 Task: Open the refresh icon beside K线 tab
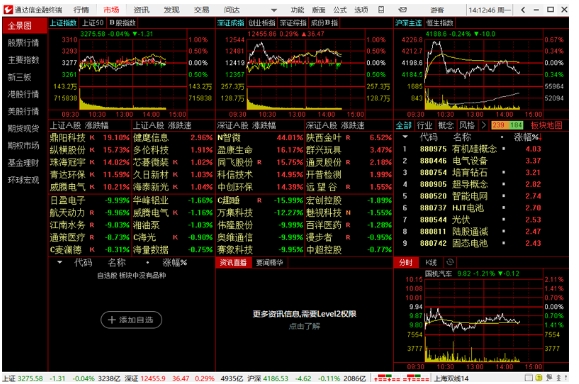(450, 262)
